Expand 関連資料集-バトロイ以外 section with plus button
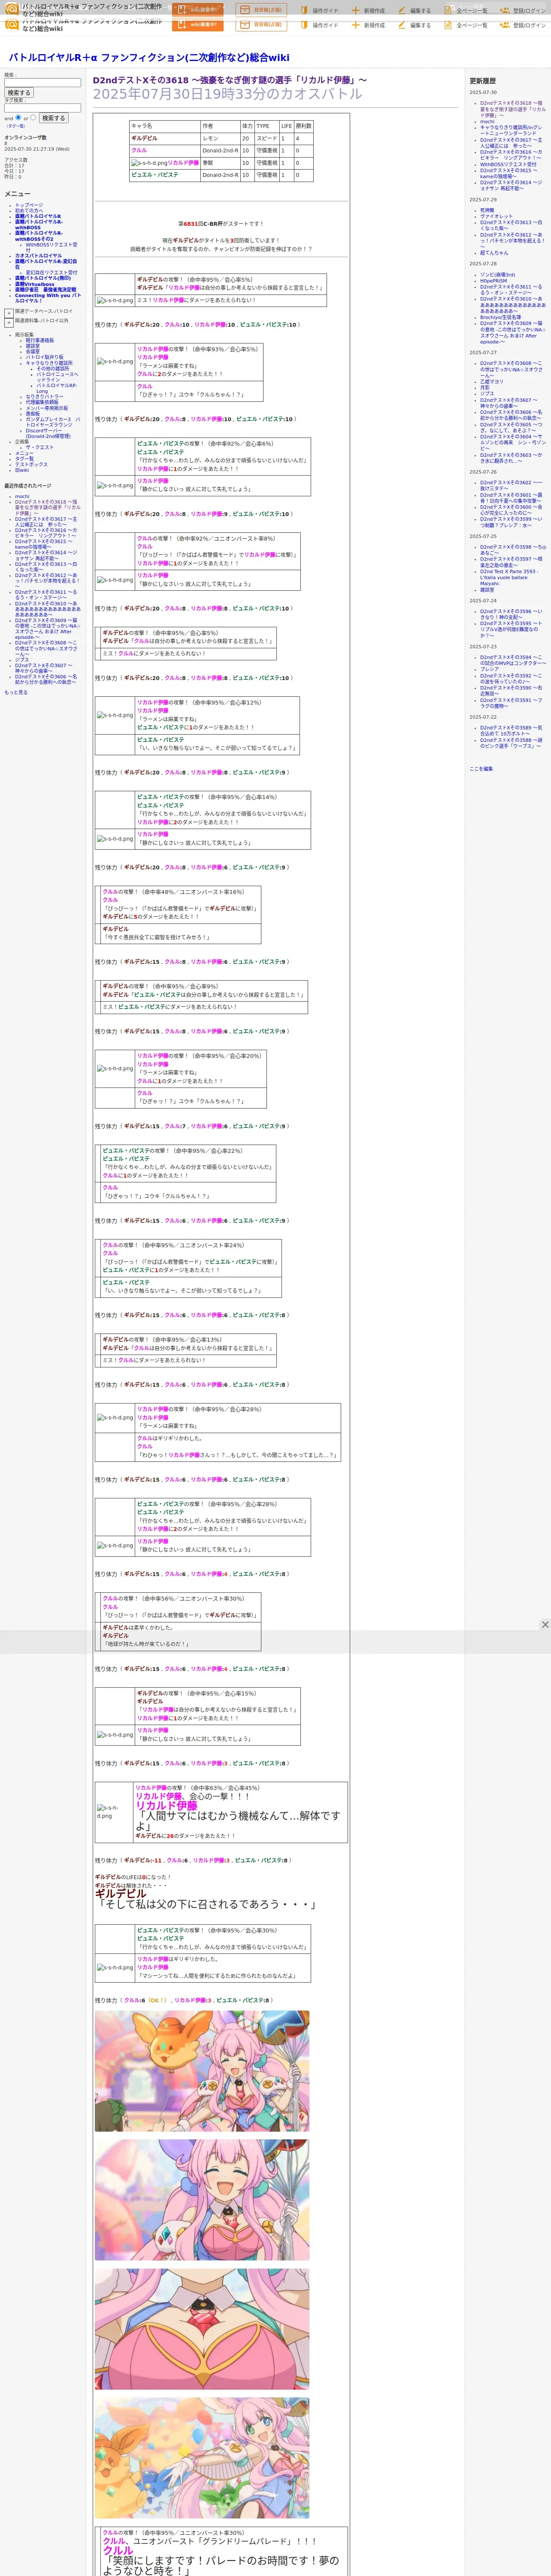 pyautogui.click(x=9, y=322)
